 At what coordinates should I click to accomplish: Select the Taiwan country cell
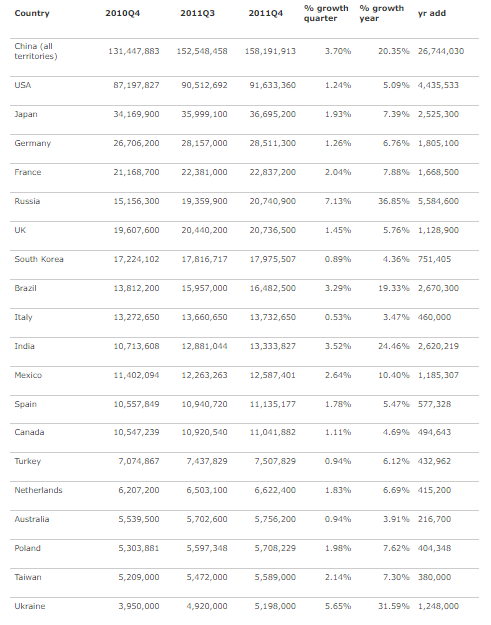click(28, 577)
